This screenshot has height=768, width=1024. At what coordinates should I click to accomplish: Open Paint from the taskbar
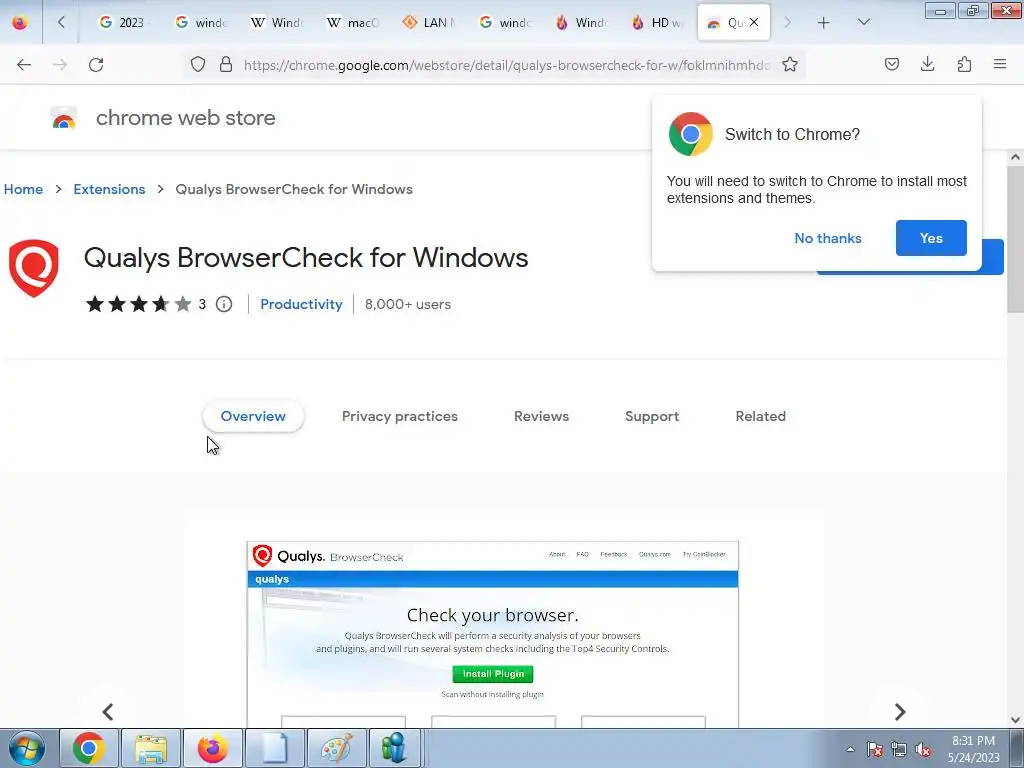[337, 748]
